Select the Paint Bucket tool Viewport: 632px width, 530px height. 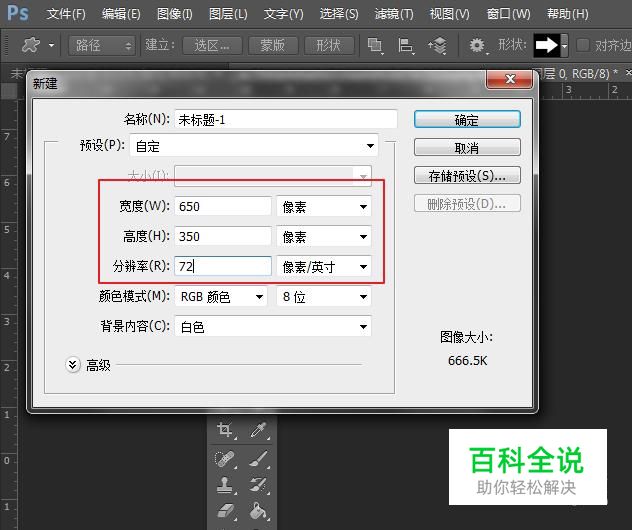click(257, 512)
